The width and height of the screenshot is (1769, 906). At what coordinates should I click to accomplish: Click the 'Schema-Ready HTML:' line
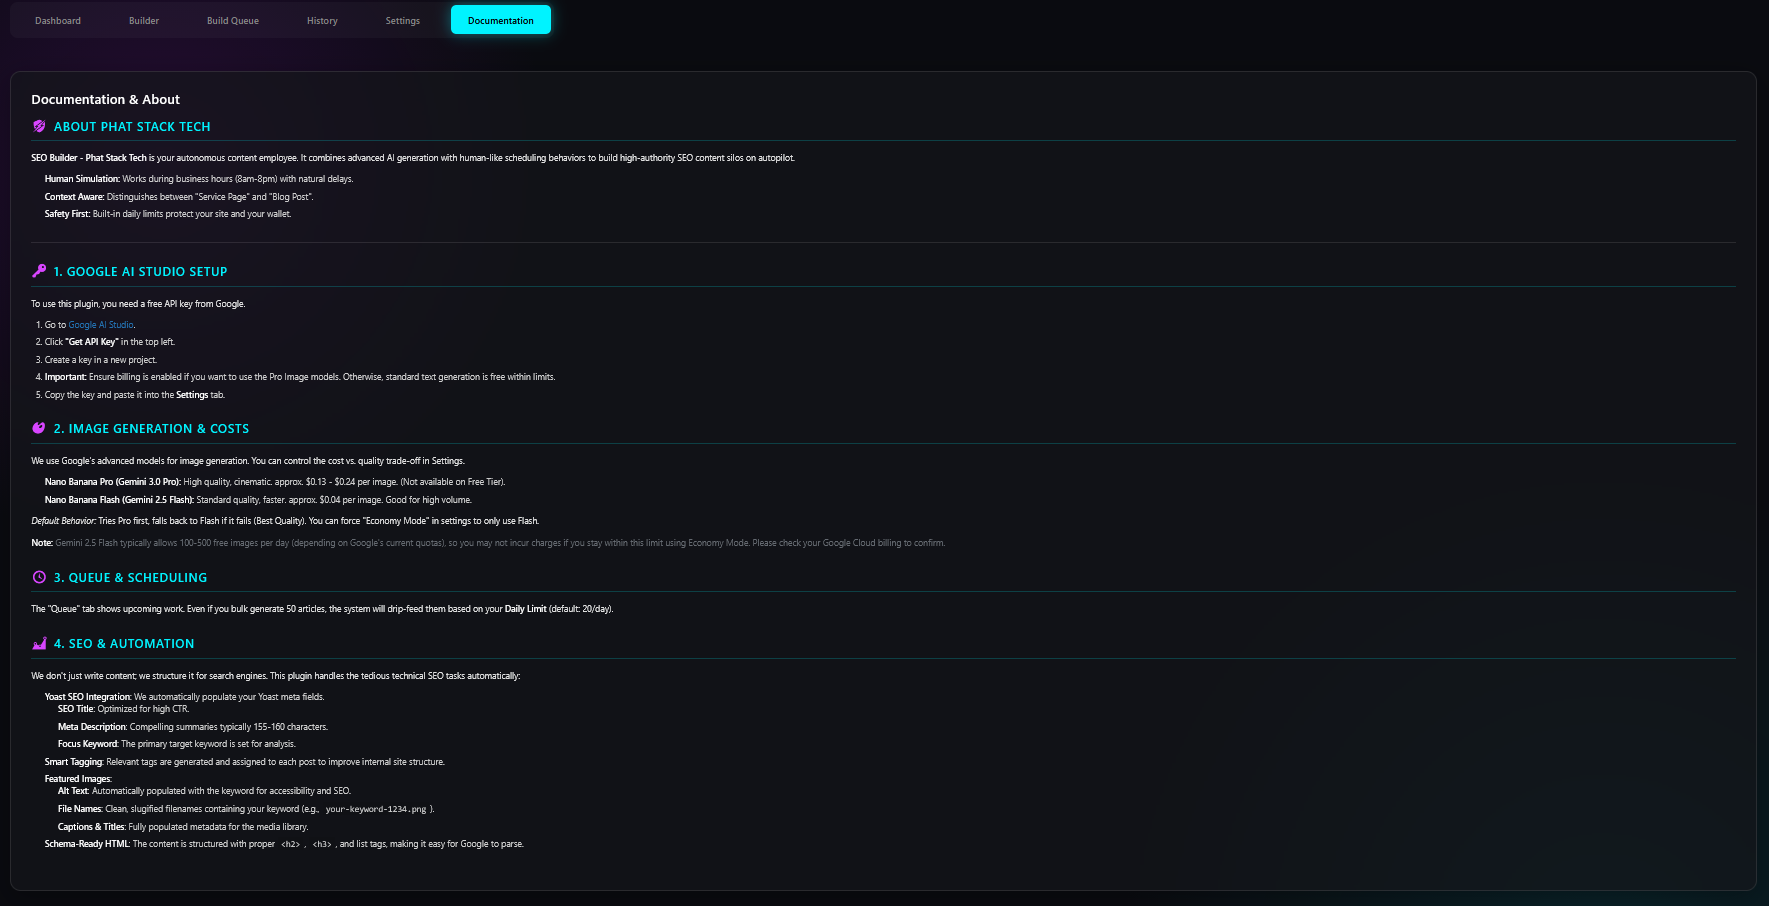(284, 844)
